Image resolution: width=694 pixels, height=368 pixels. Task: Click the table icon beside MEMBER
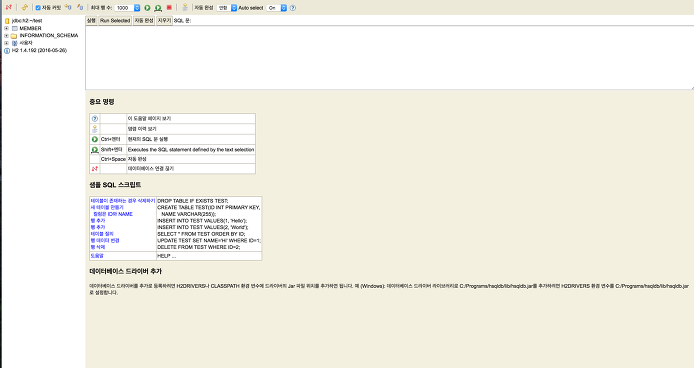15,28
